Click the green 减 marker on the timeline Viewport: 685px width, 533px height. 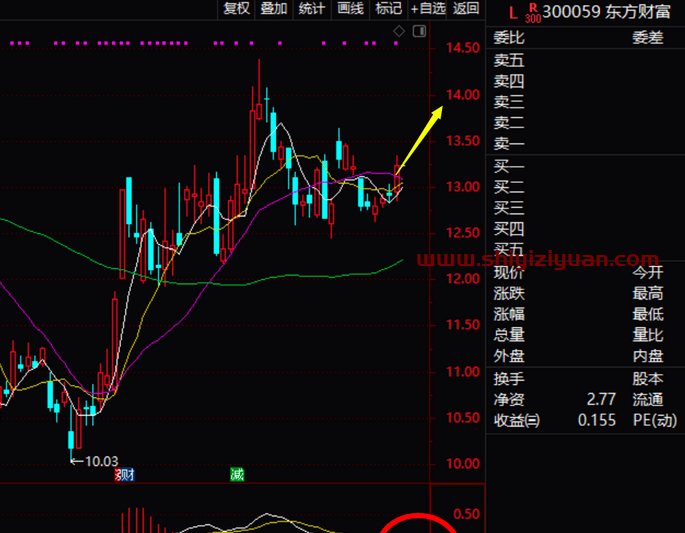(236, 474)
